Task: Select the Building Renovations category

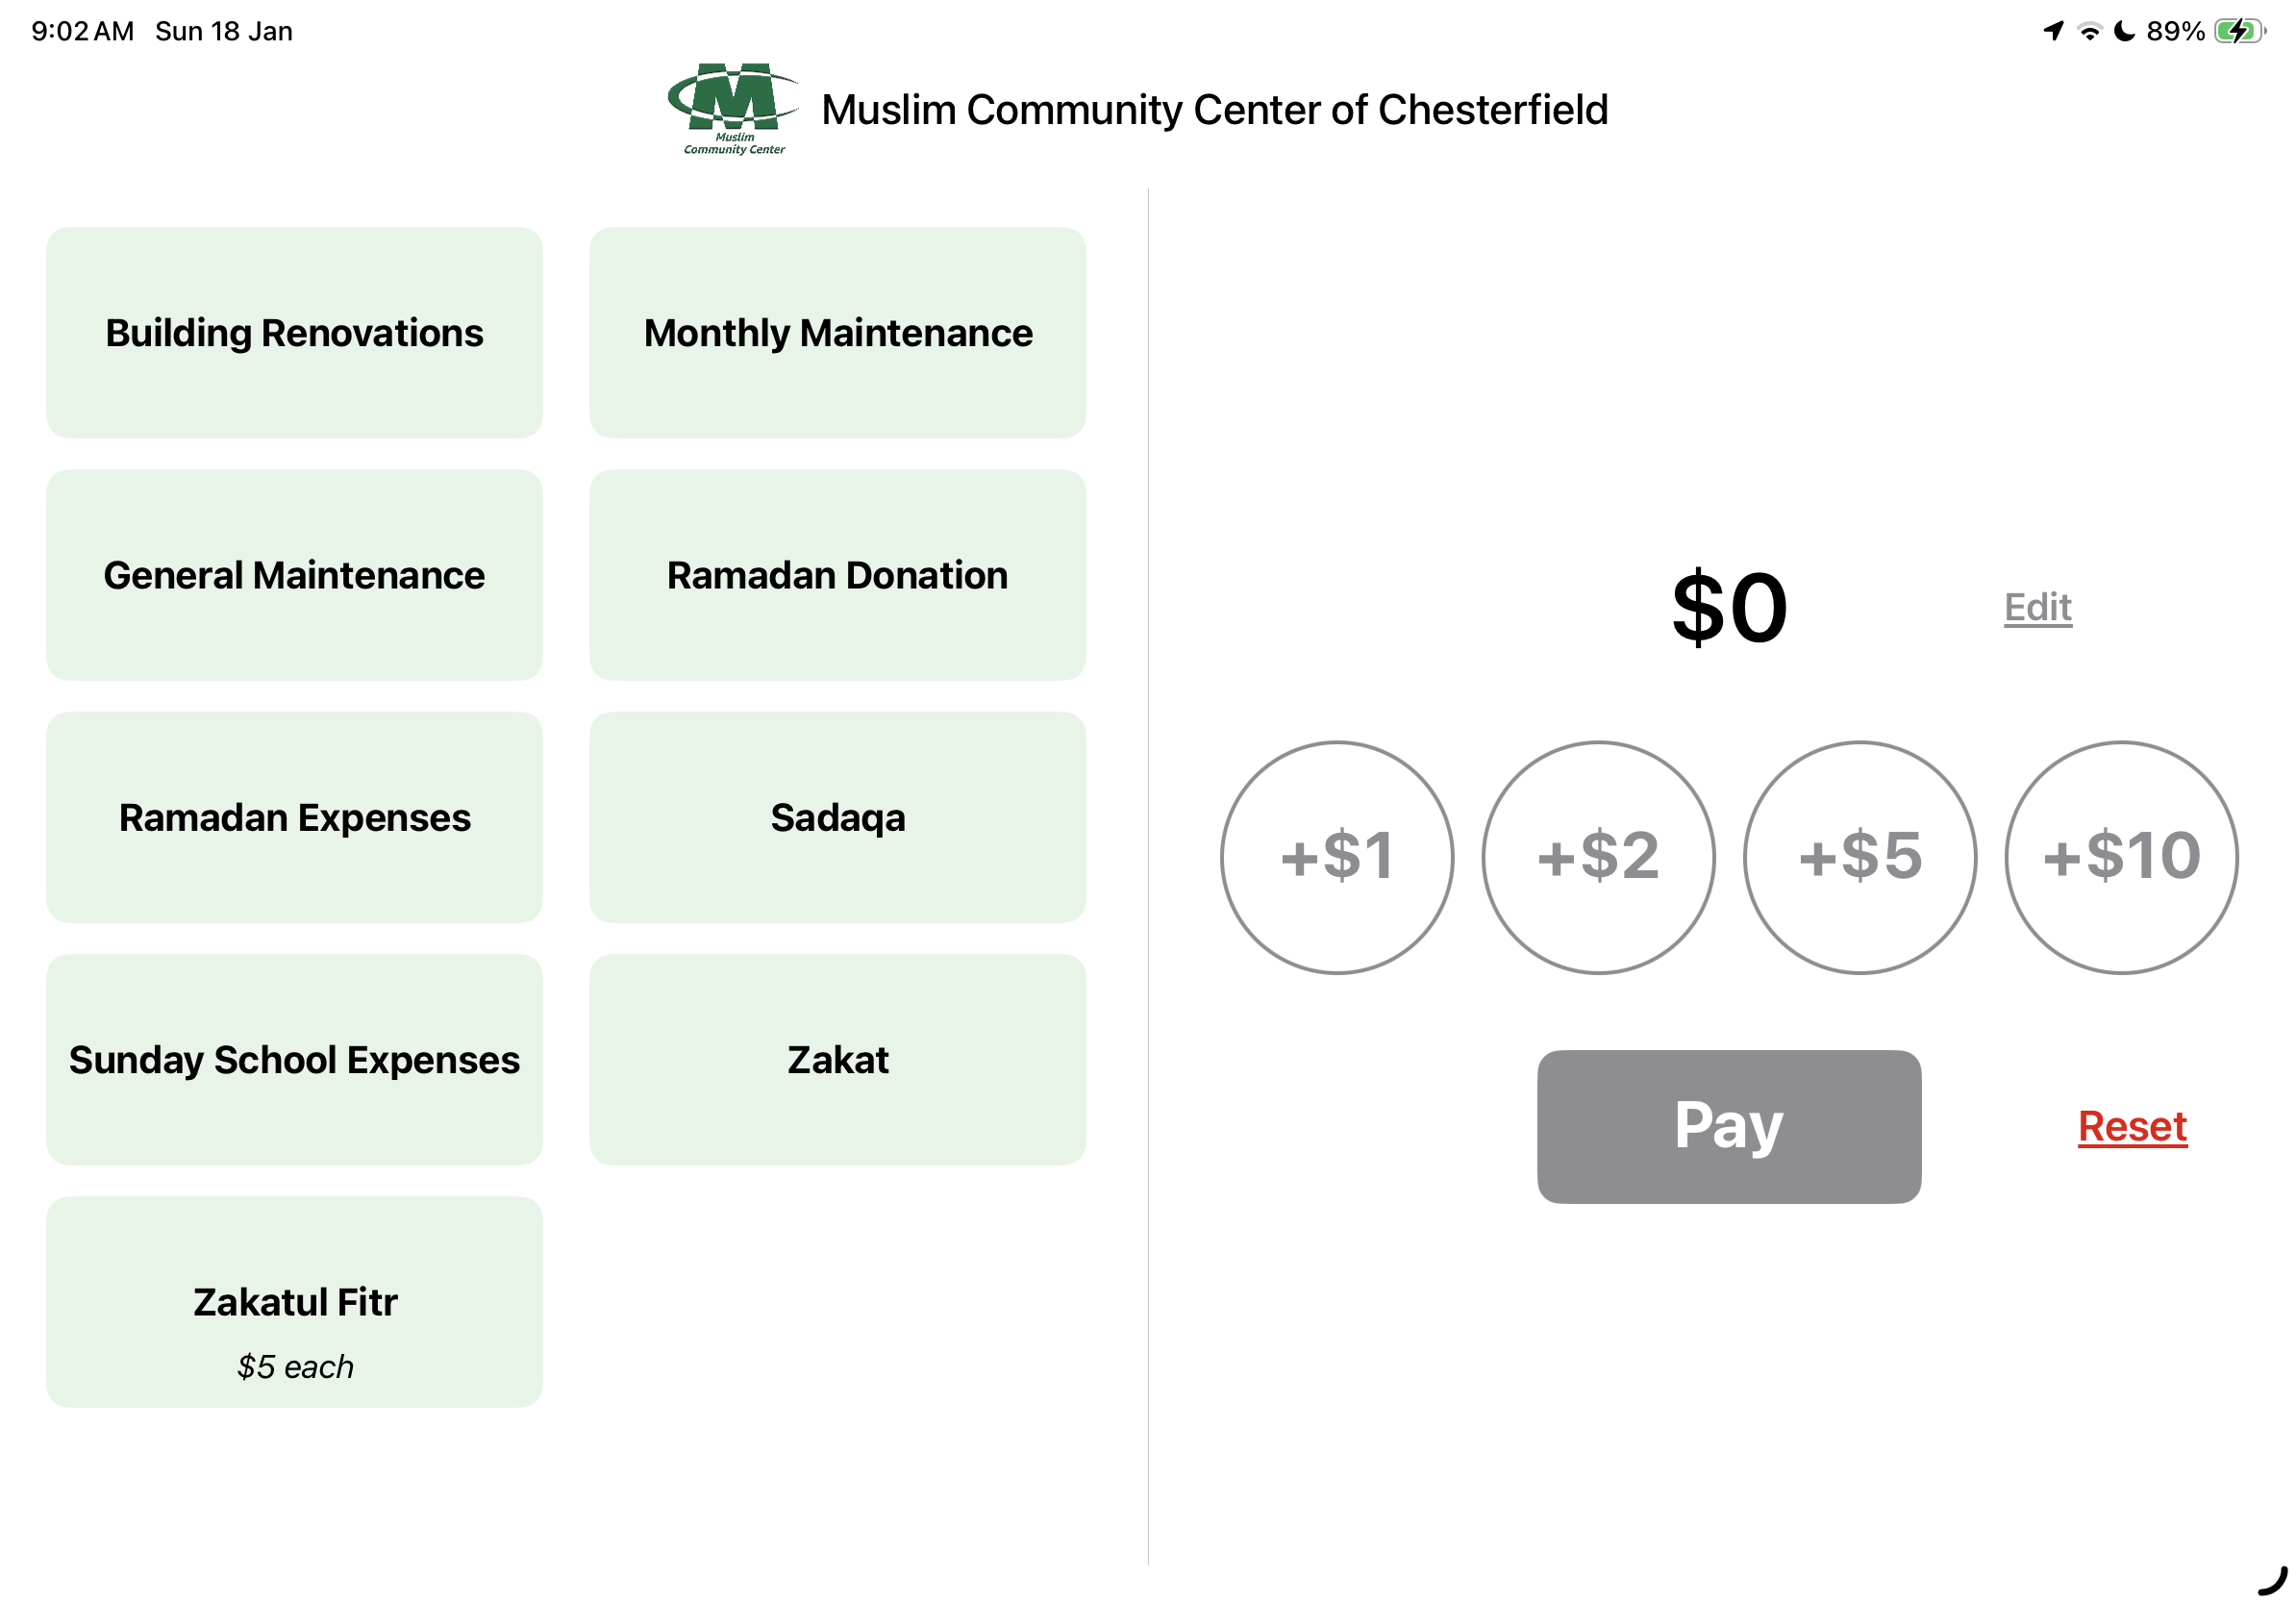Action: [294, 333]
